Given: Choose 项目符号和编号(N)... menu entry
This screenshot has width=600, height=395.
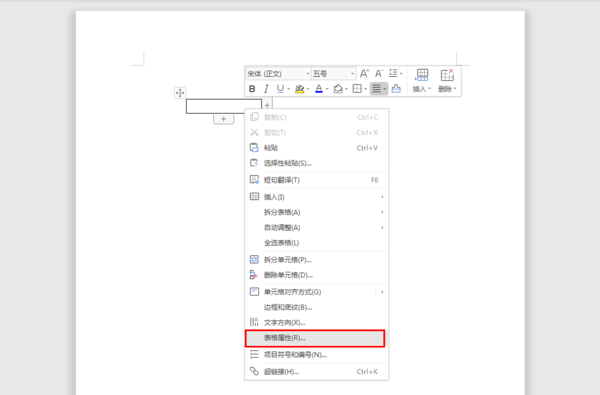Looking at the screenshot, I should (x=316, y=354).
